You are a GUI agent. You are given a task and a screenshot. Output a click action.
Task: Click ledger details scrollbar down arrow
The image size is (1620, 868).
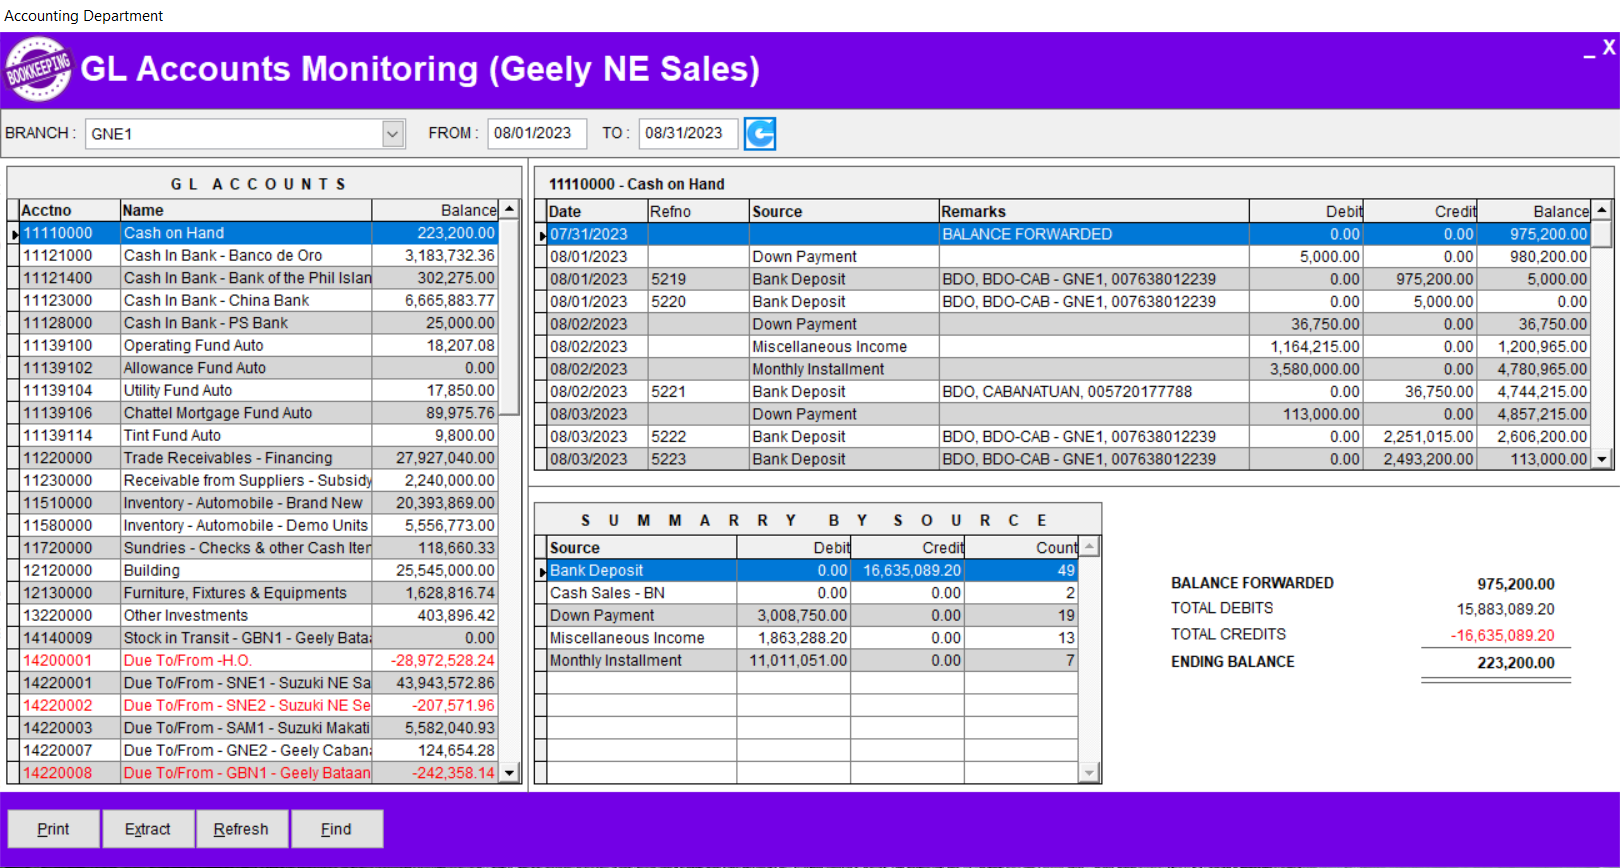(x=1602, y=459)
